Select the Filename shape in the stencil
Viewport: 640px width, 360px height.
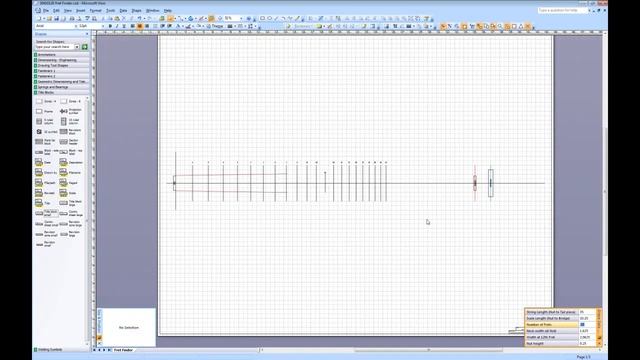point(70,172)
